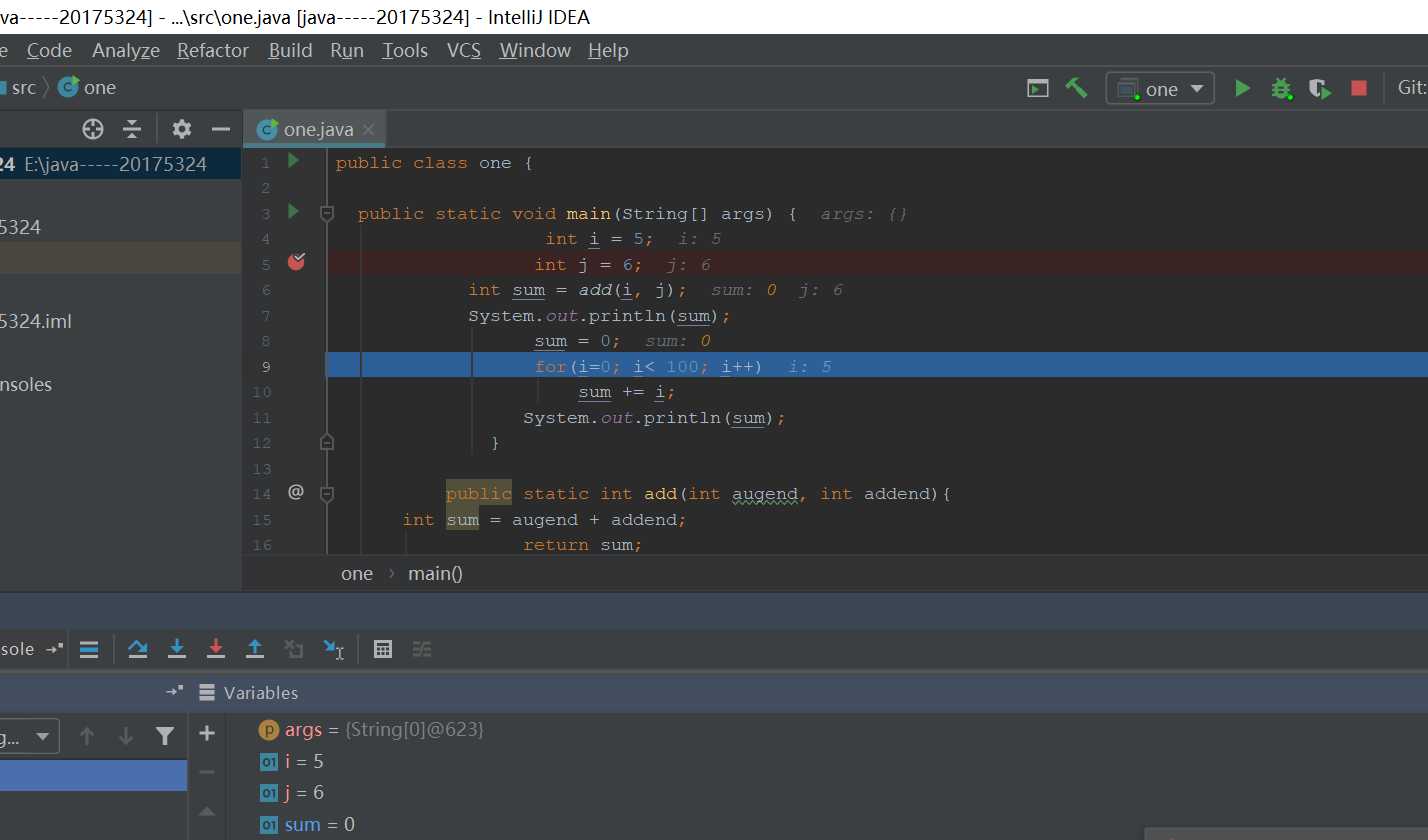Run main method from gutter arrow on line 3
The image size is (1428, 840).
(x=293, y=211)
